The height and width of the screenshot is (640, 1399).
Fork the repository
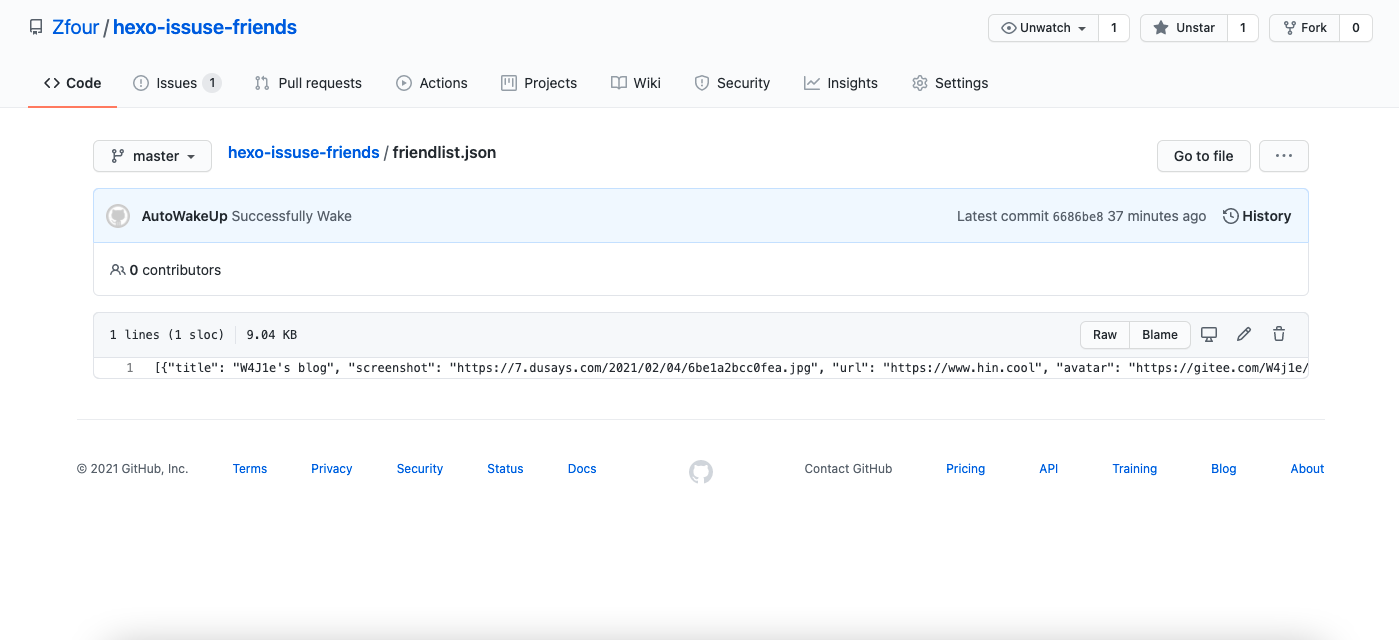coord(1304,28)
